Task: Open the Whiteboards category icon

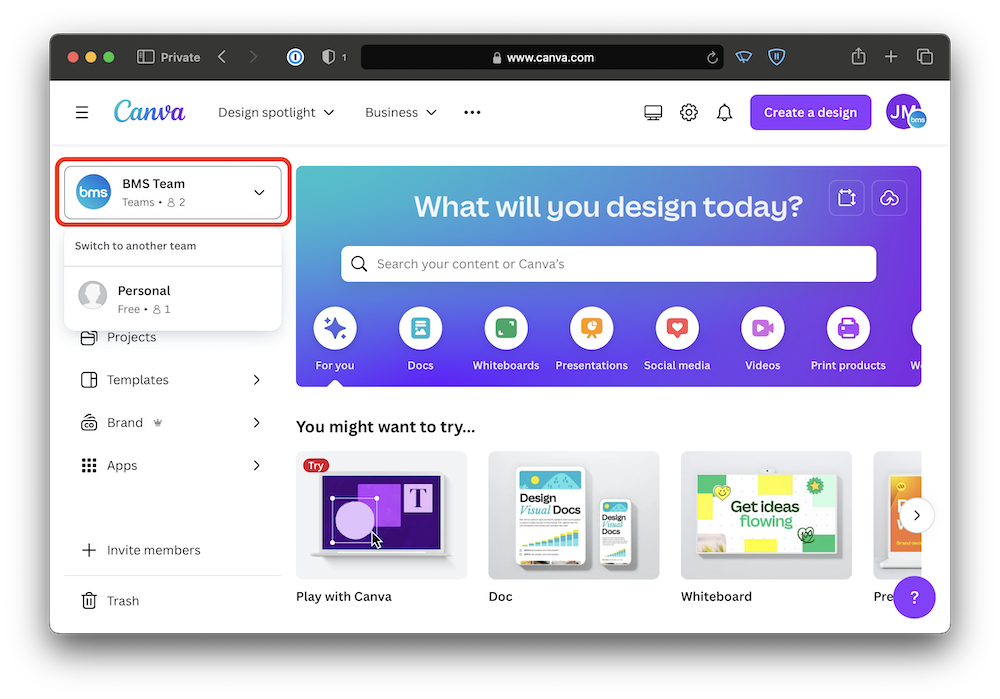Action: [506, 329]
